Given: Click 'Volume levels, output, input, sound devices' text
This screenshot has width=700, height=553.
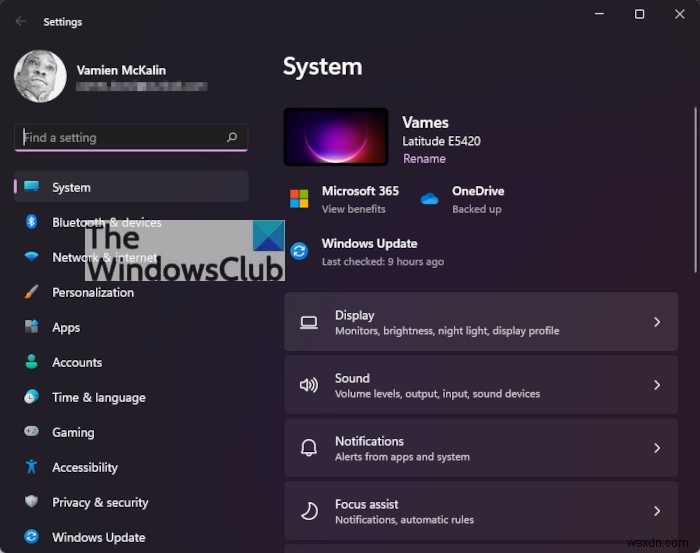Looking at the screenshot, I should (x=437, y=394).
